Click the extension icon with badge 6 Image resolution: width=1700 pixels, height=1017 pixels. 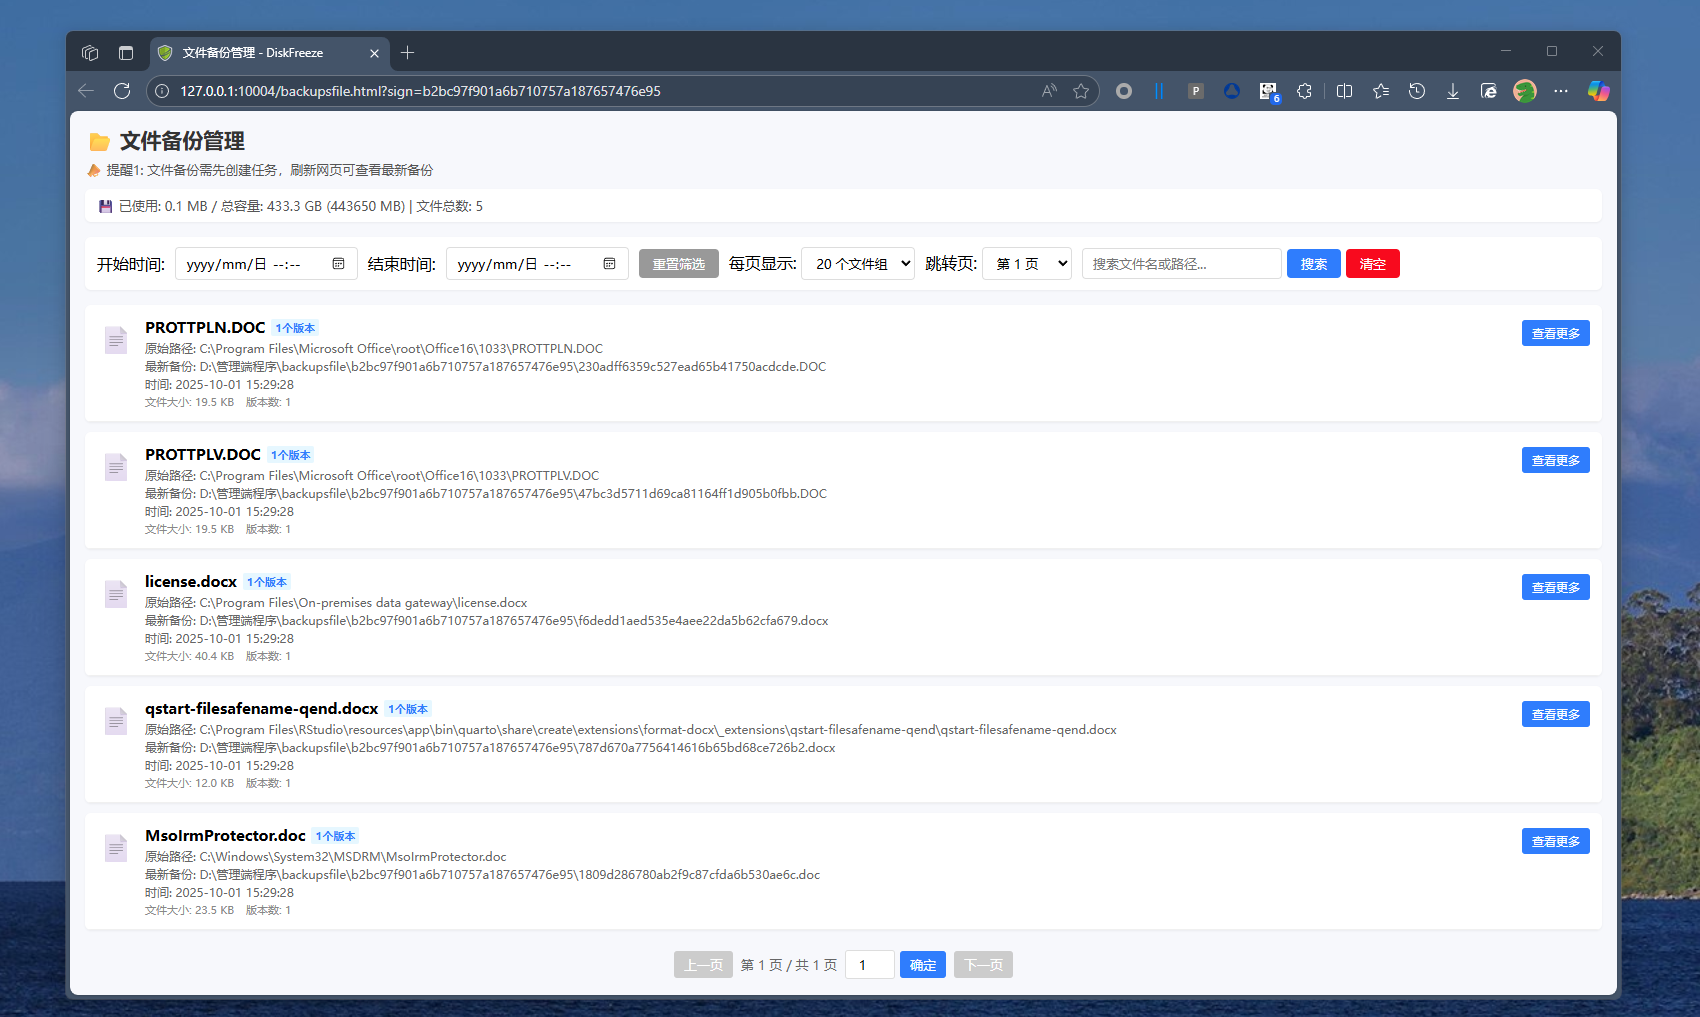[1269, 92]
